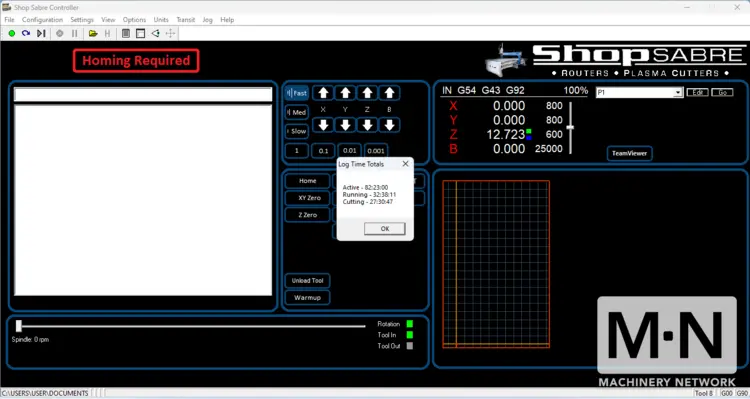750x399 pixels.
Task: Open the Jog menu
Action: [x=208, y=20]
